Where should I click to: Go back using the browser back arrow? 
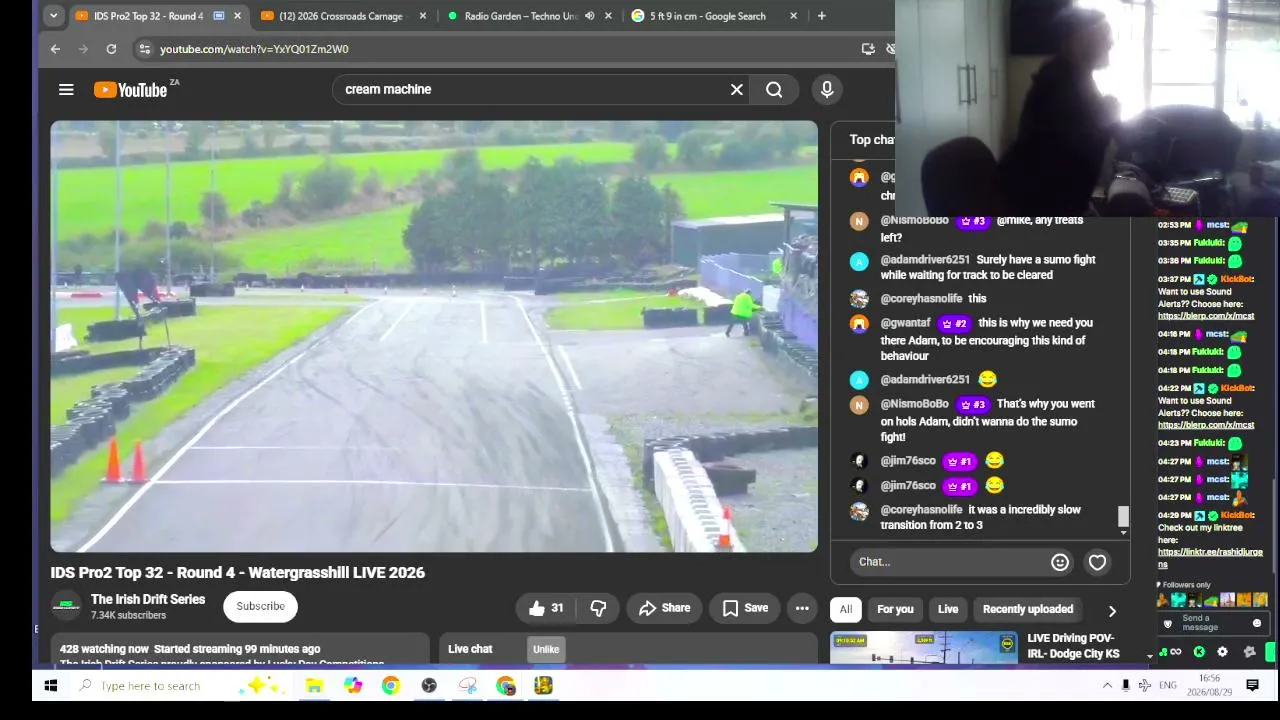(x=55, y=48)
